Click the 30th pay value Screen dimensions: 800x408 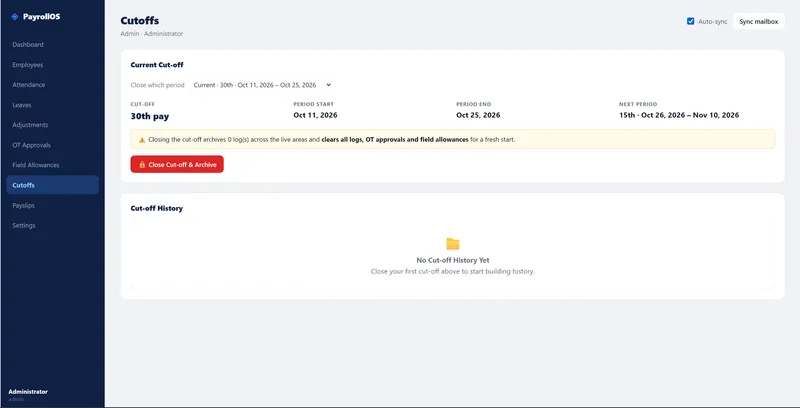pyautogui.click(x=149, y=116)
